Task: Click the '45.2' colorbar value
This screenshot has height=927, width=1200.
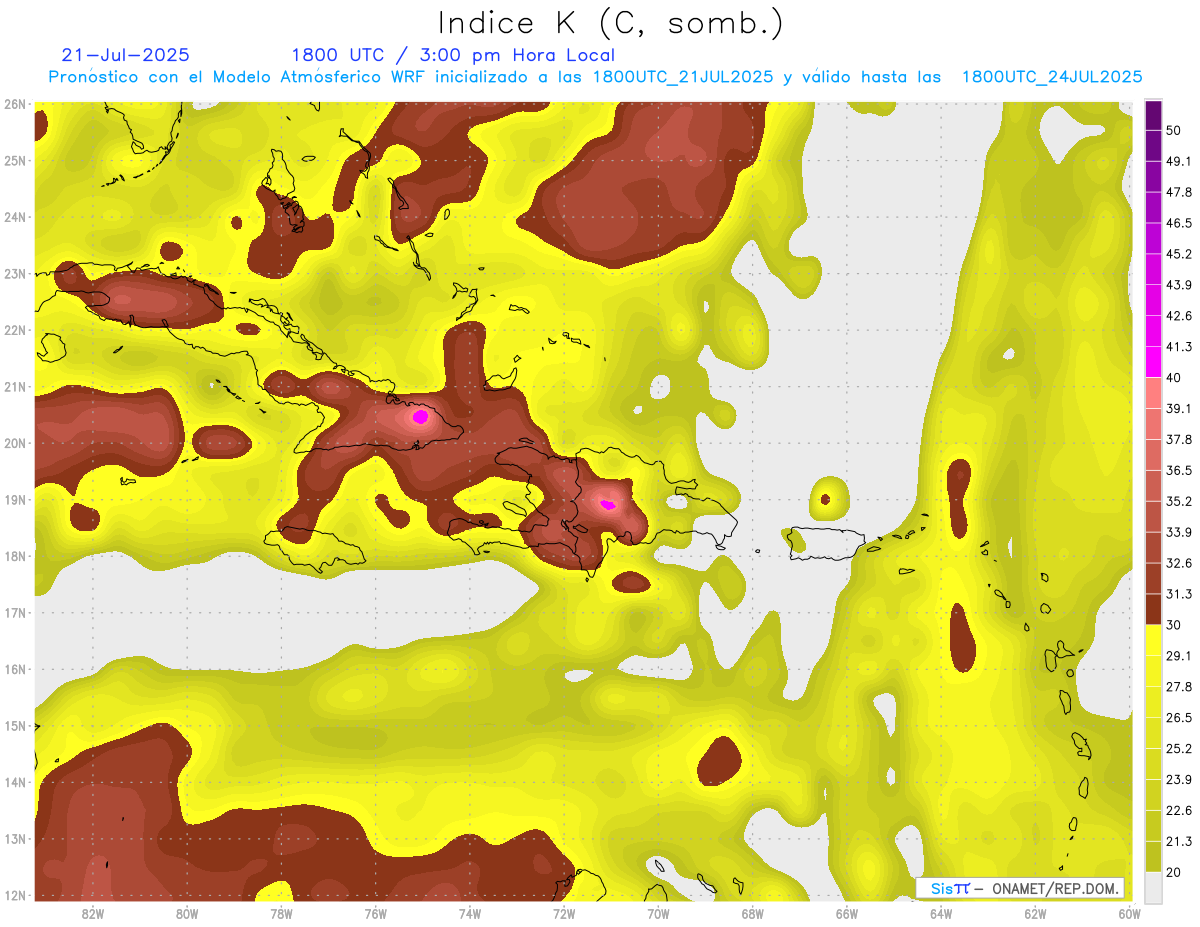Action: click(1178, 254)
